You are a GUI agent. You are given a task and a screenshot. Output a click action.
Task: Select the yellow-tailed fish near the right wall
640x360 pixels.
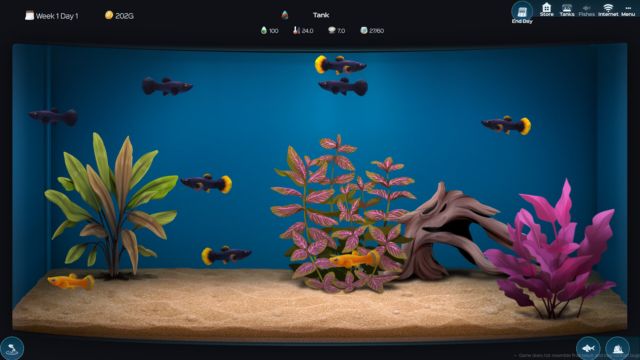(x=506, y=125)
